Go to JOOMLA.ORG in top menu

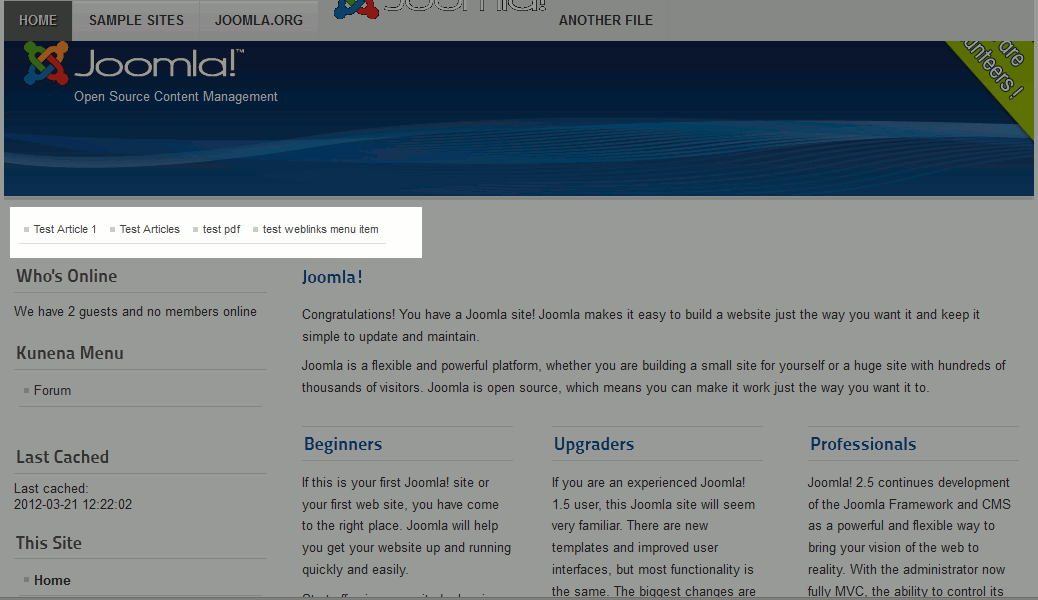(259, 21)
